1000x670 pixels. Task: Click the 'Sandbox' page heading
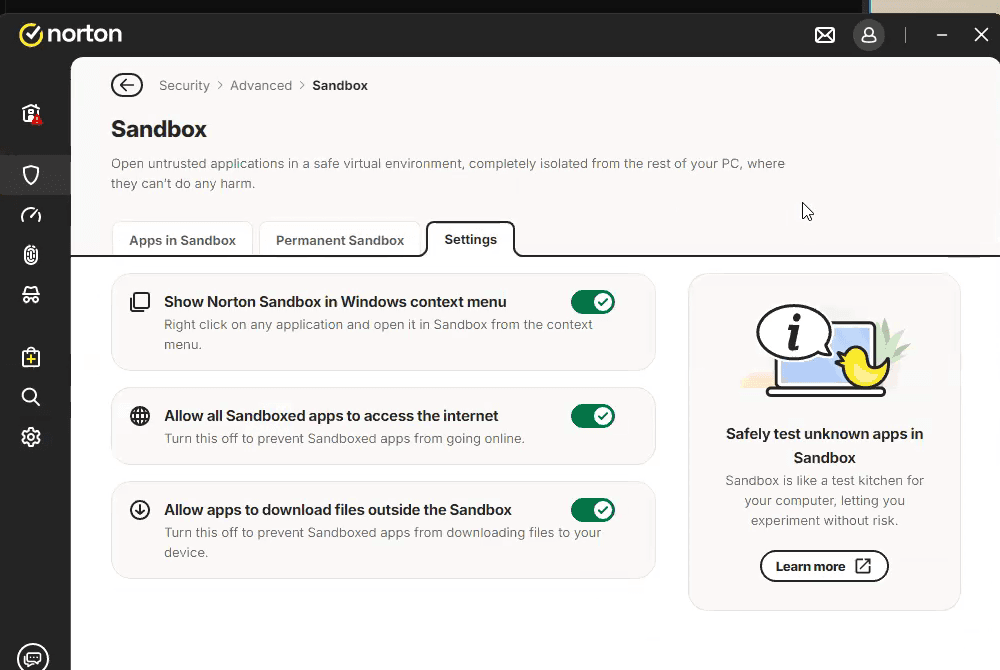159,129
